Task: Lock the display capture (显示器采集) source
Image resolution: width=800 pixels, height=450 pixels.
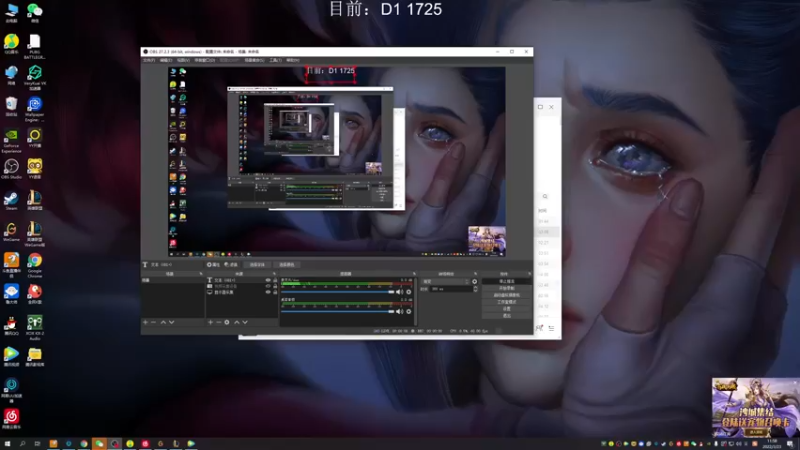Action: coord(276,292)
